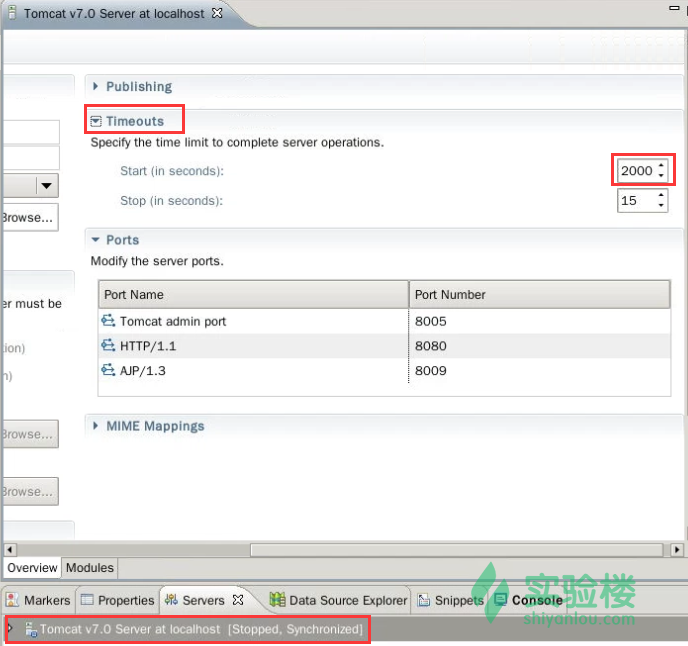
Task: Click the Start (in seconds) label
Action: point(172,171)
